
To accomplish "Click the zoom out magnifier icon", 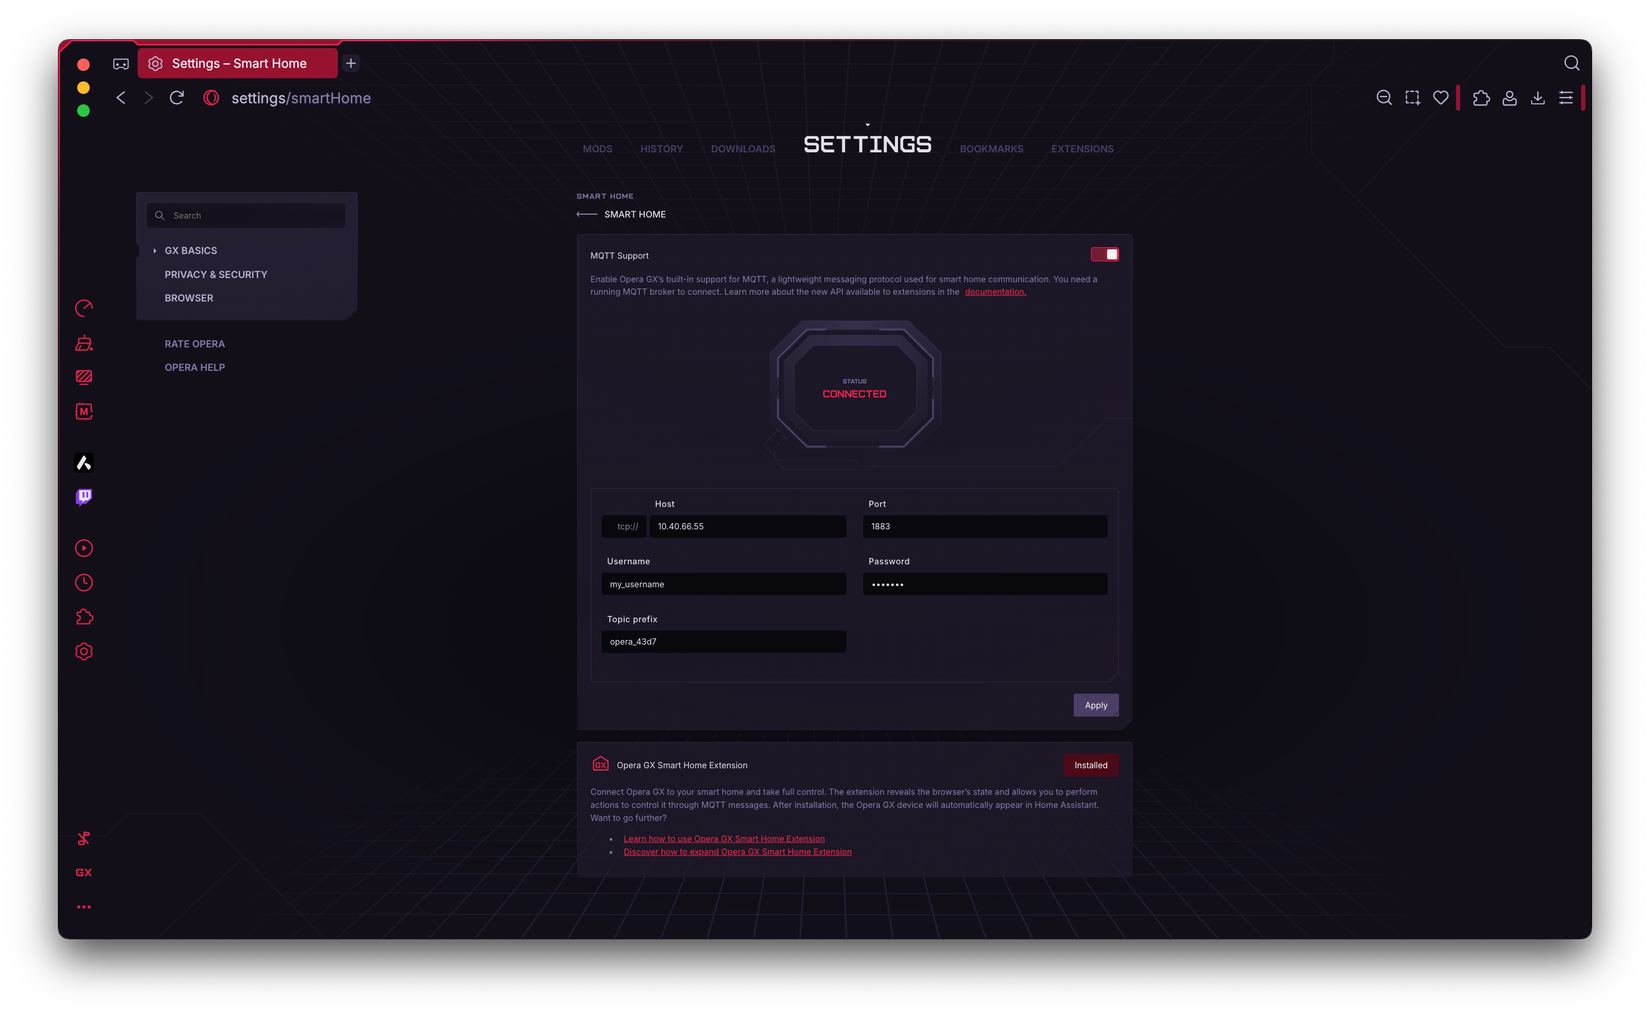I will click(1384, 98).
